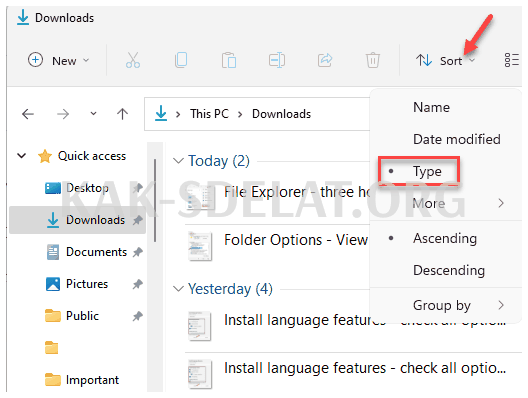This screenshot has width=528, height=398.
Task: Click the pin icon beside Public
Action: coord(137,316)
